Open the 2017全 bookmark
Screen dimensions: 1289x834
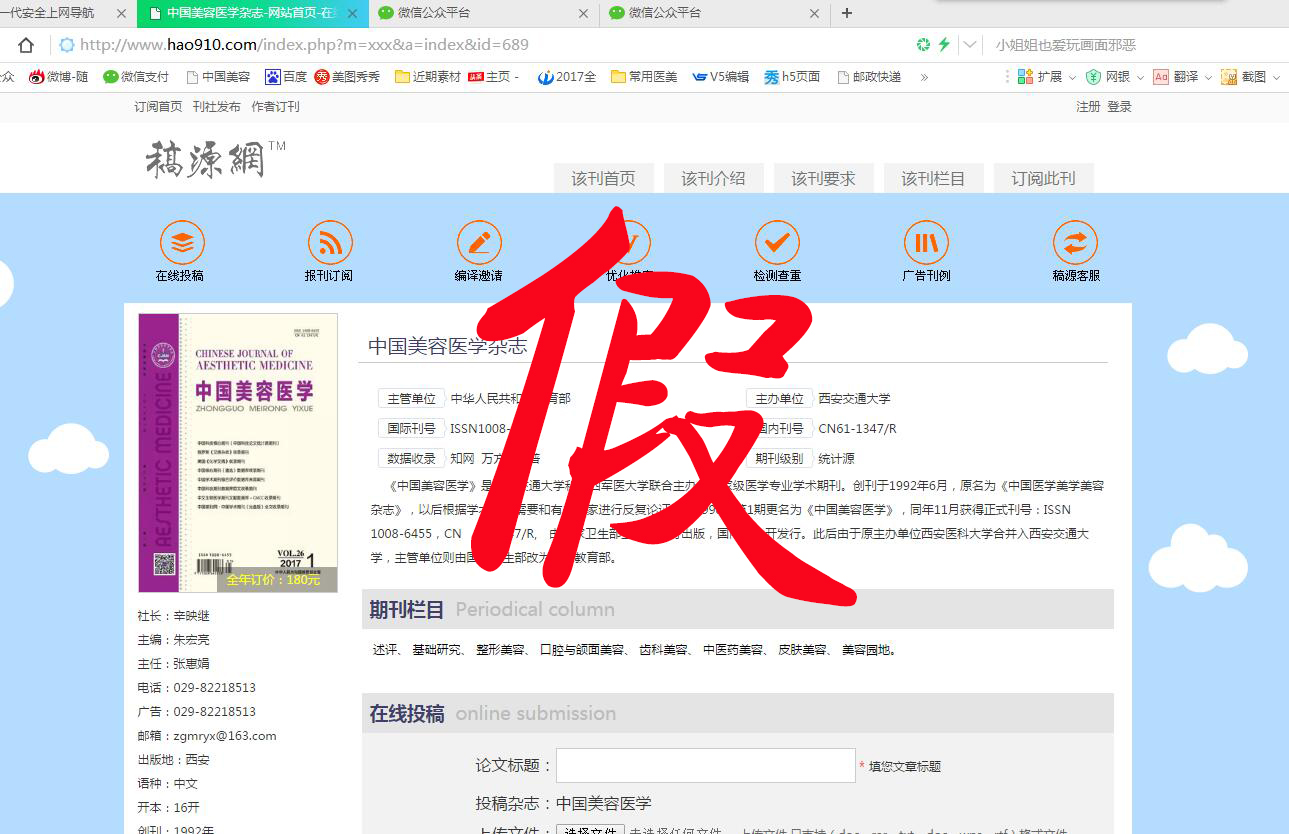click(567, 77)
